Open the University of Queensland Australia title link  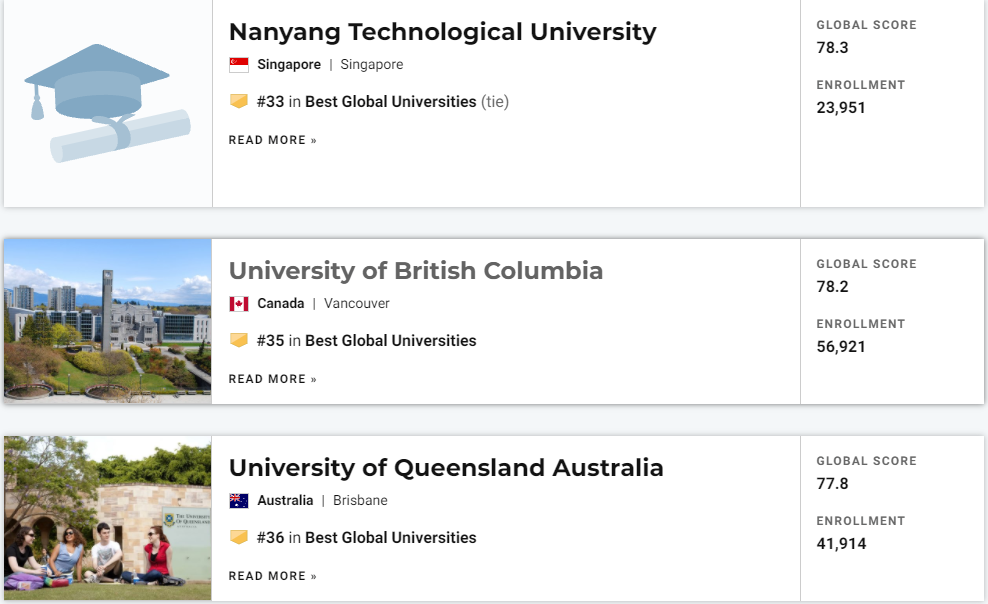(x=446, y=468)
